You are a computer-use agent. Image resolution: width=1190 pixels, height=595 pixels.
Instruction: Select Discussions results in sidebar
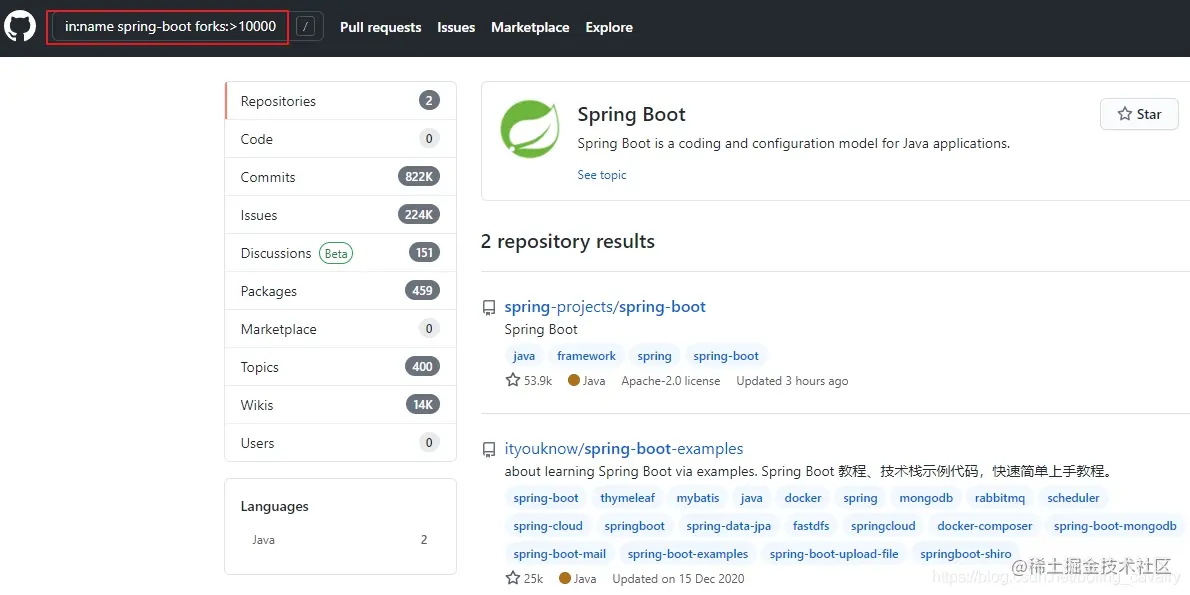[x=341, y=253]
